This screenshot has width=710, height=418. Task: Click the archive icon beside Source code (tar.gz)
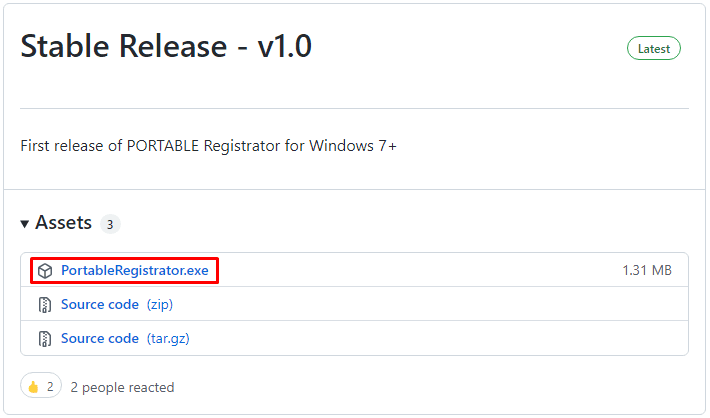coord(45,339)
